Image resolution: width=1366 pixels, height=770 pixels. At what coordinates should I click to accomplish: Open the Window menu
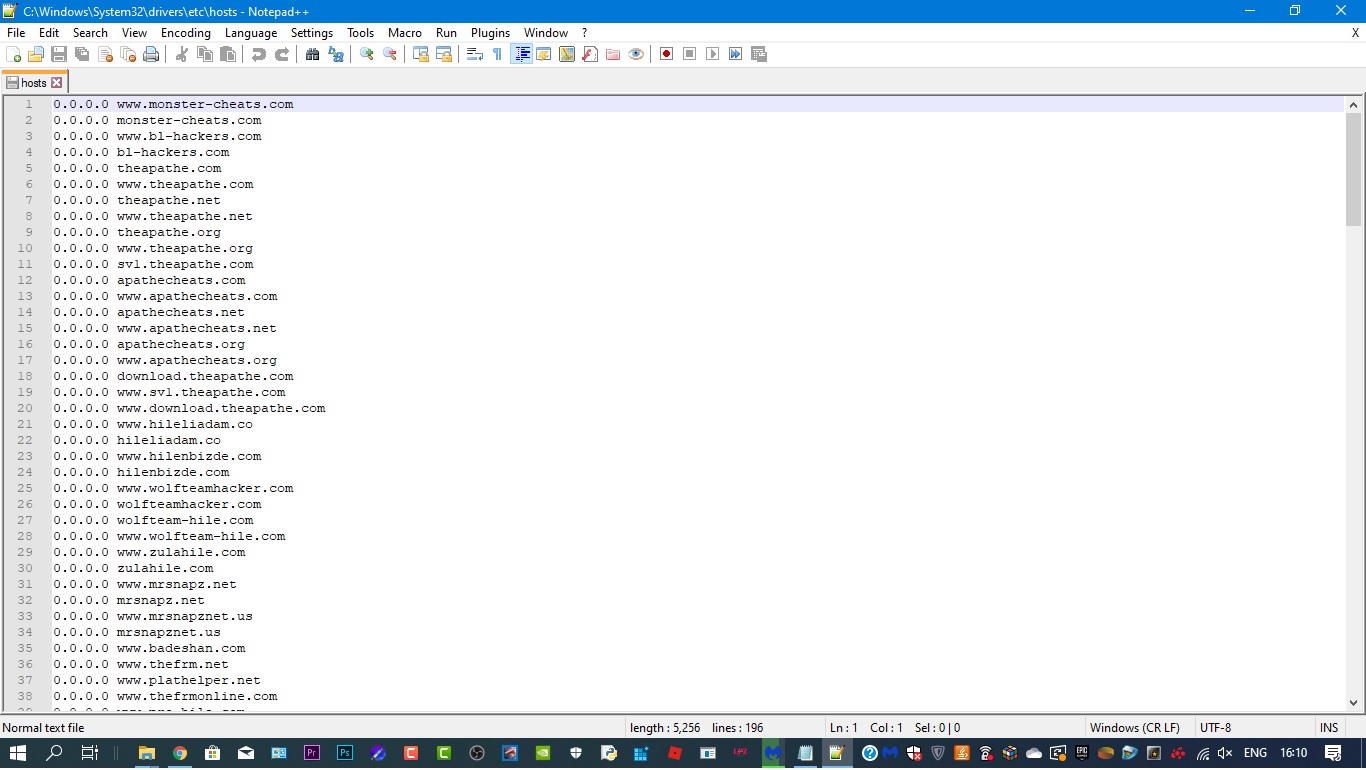546,33
